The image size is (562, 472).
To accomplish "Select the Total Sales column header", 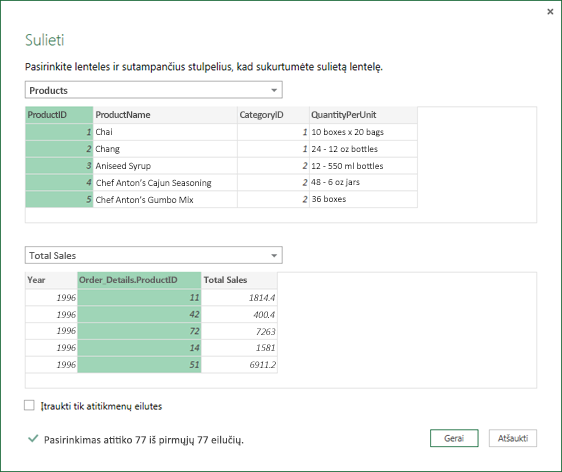I will (x=239, y=280).
